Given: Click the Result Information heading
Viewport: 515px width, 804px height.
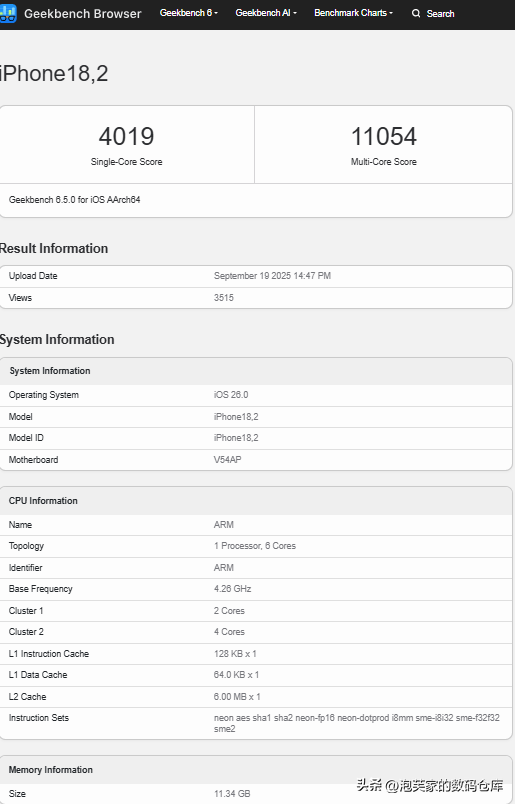Looking at the screenshot, I should tap(54, 249).
